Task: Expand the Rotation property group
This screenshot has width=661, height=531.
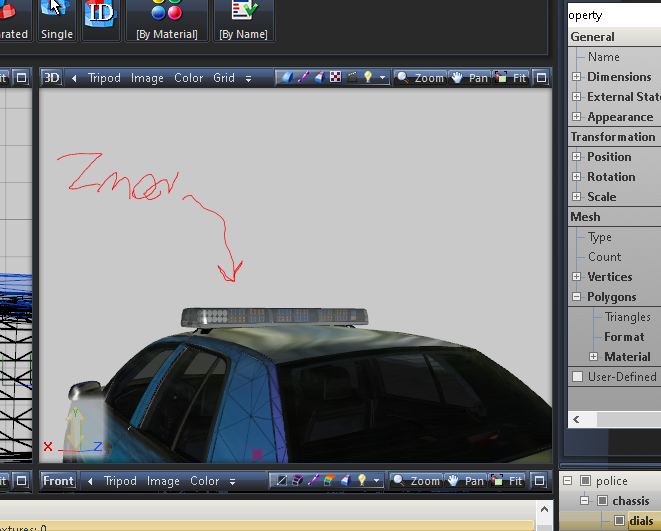Action: 576,176
